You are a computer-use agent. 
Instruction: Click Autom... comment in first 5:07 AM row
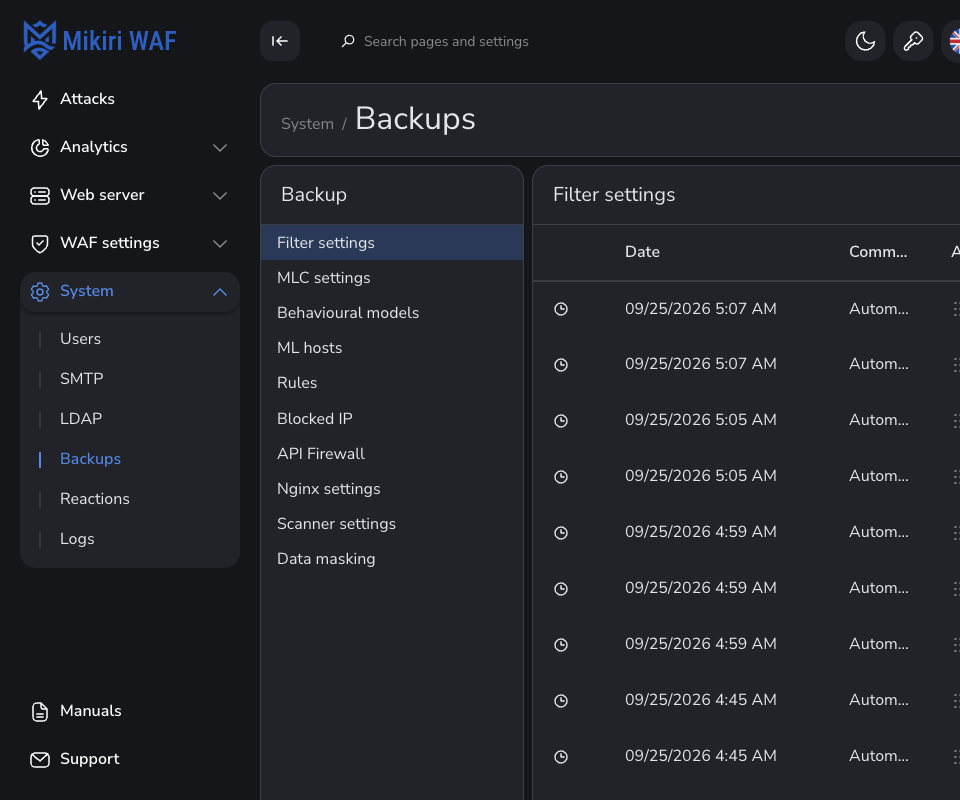[x=879, y=308]
